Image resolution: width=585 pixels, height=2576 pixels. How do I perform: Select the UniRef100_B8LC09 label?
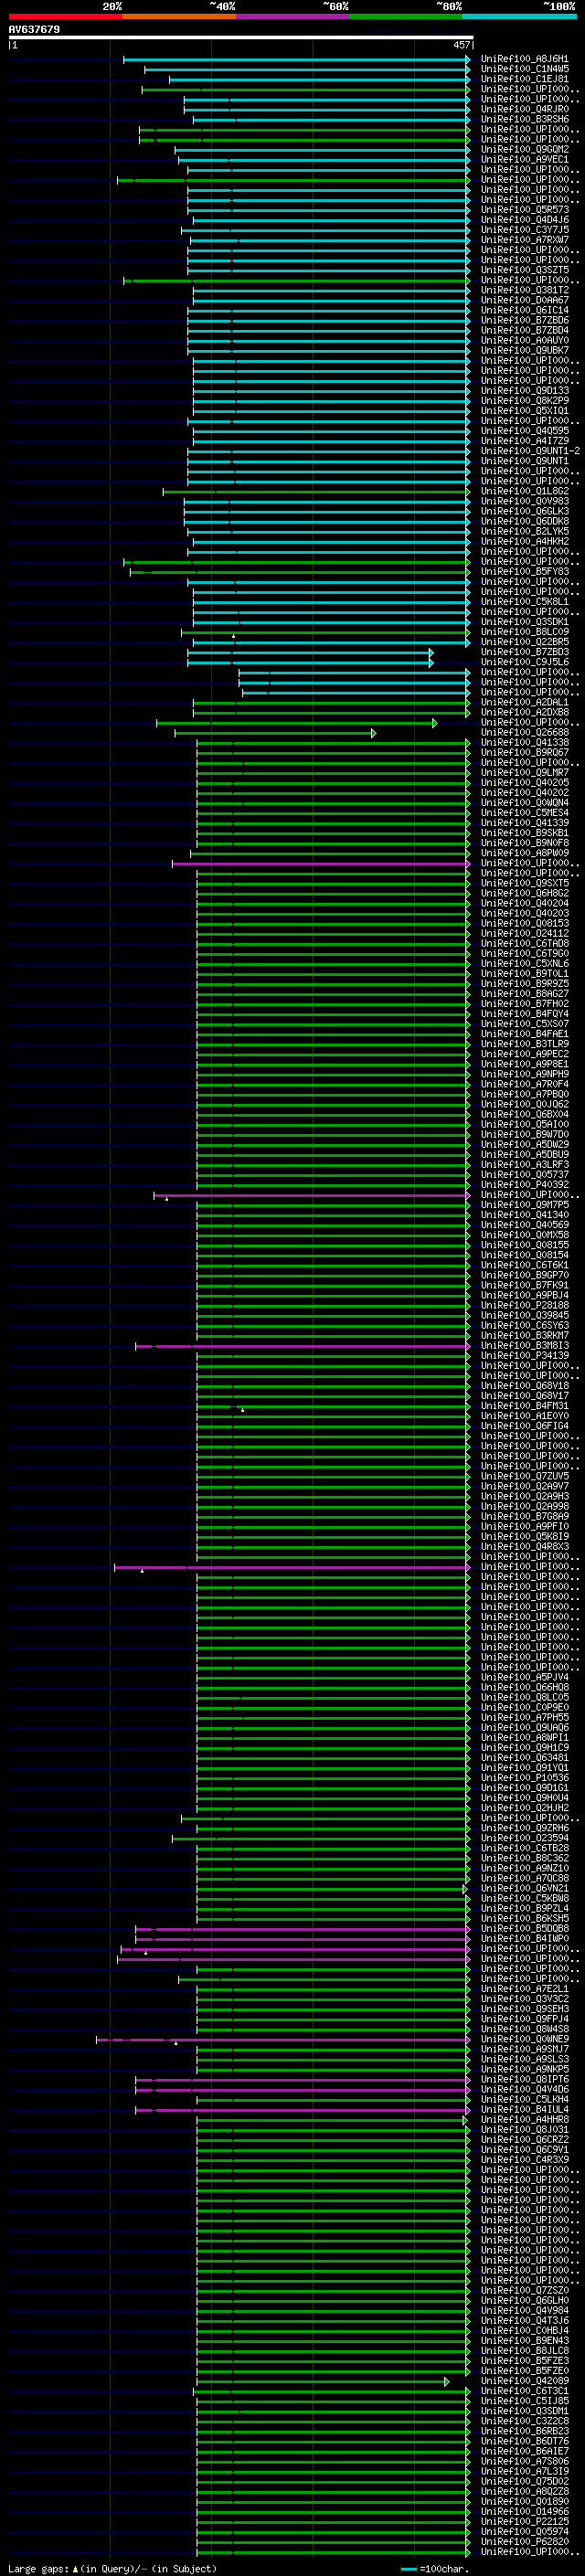click(x=524, y=632)
